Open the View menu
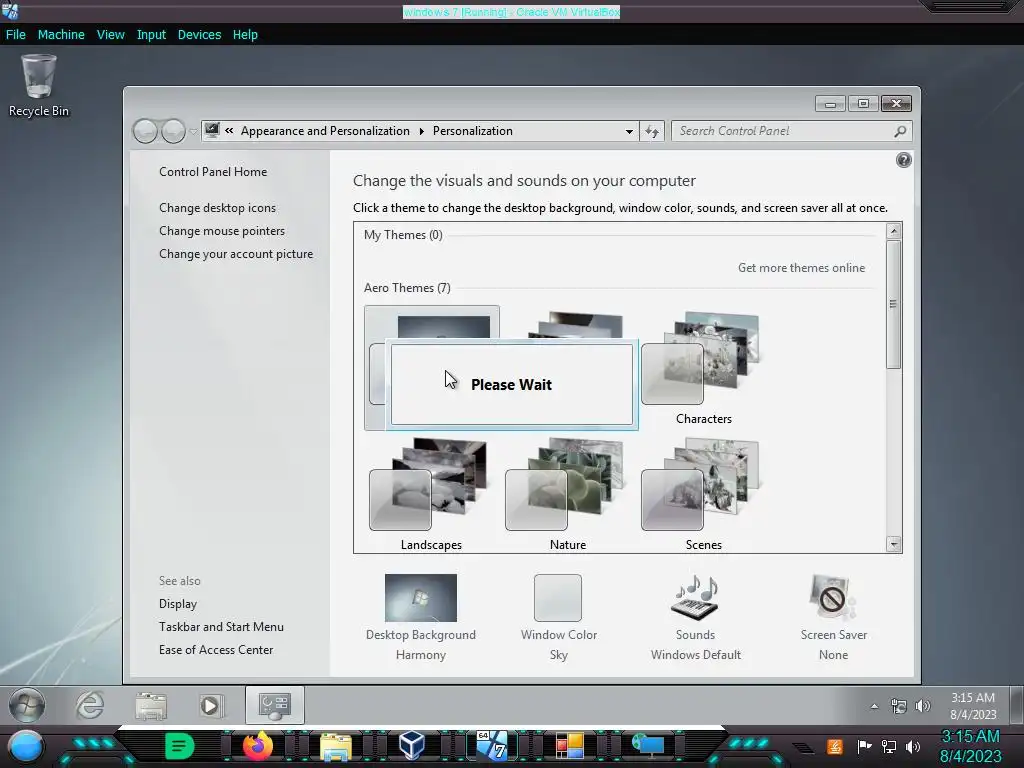The image size is (1024, 768). tap(110, 35)
